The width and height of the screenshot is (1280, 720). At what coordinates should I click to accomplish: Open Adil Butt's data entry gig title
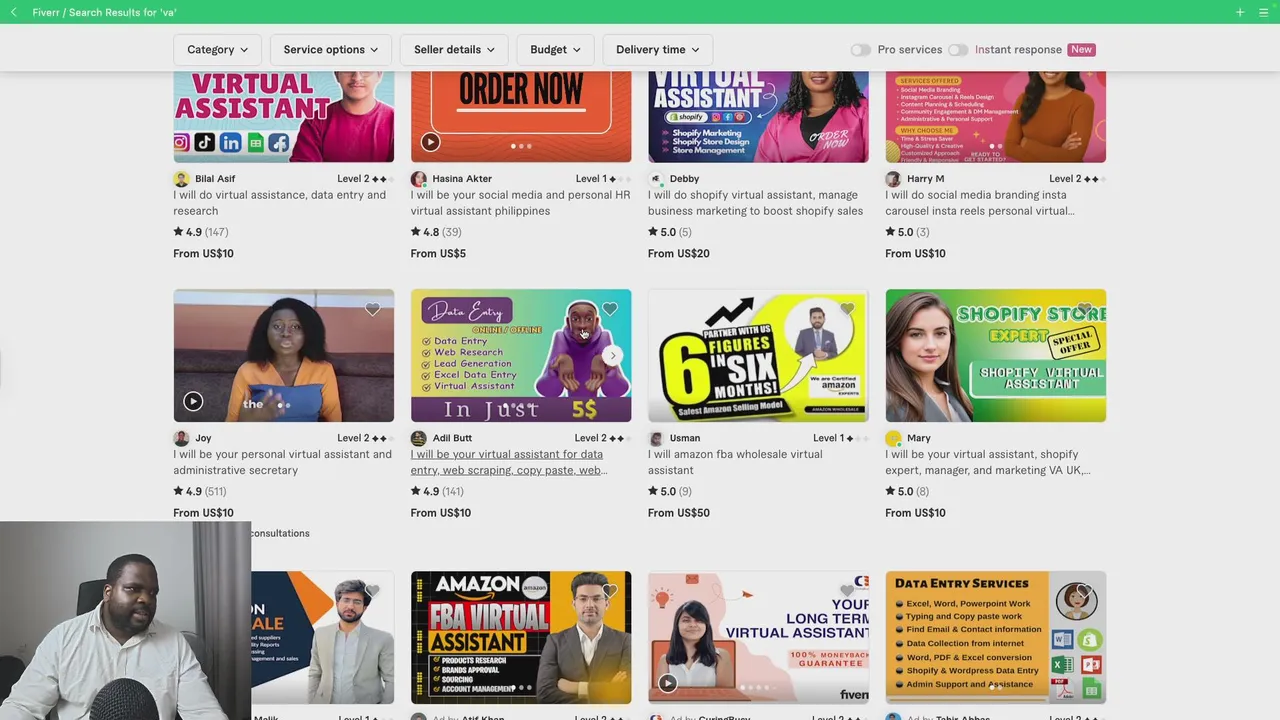(508, 462)
